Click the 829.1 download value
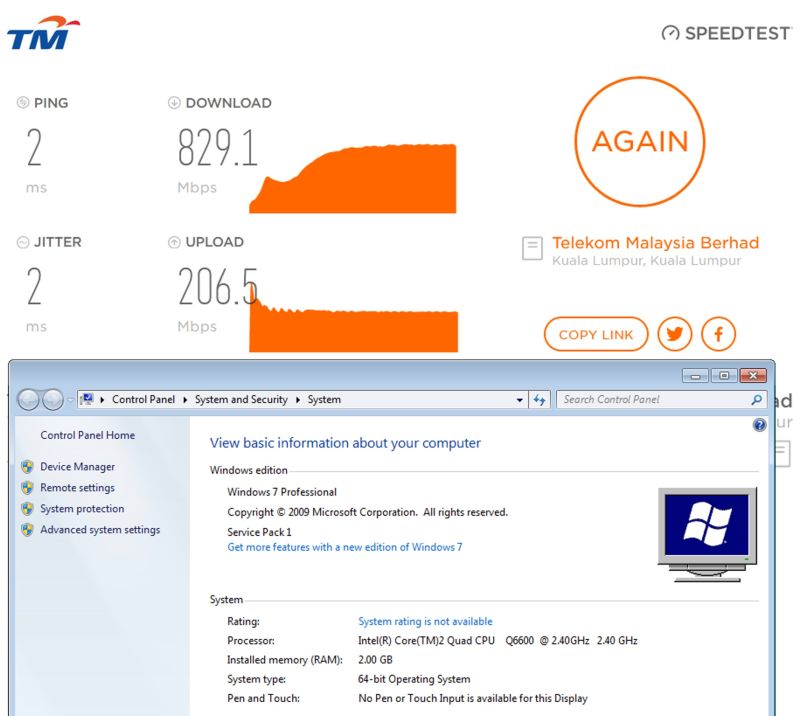The height and width of the screenshot is (716, 800). (x=218, y=148)
